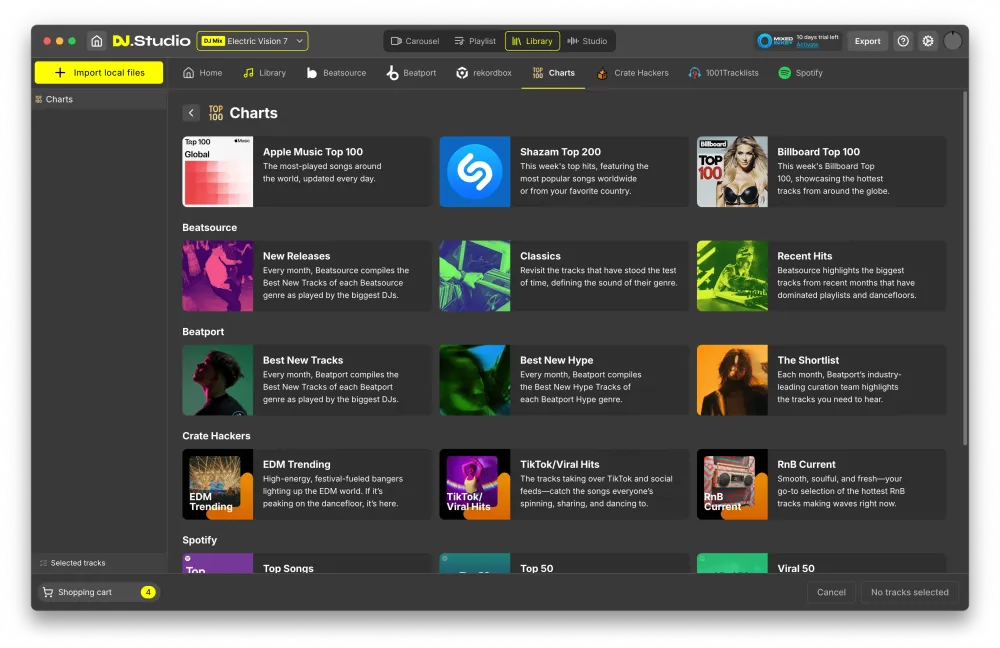Click the user profile avatar
Viewport: 1000px width, 648px height.
[x=952, y=41]
